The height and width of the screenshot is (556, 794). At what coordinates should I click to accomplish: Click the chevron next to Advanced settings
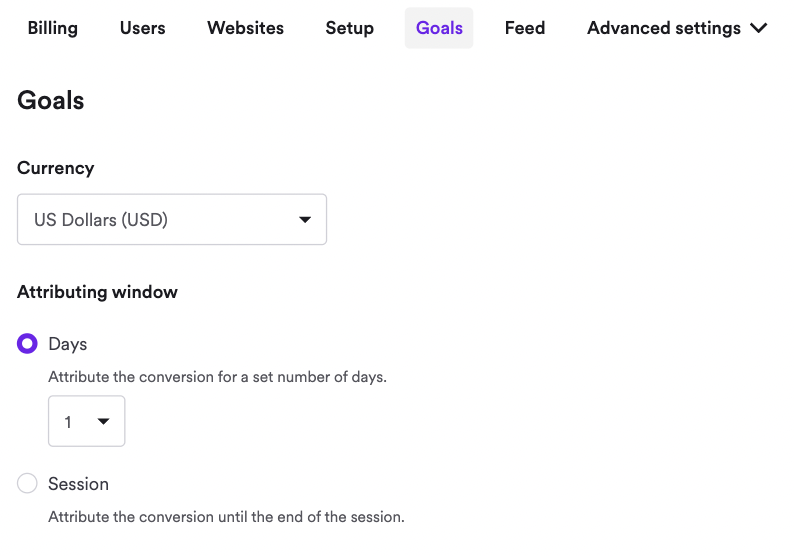coord(758,28)
